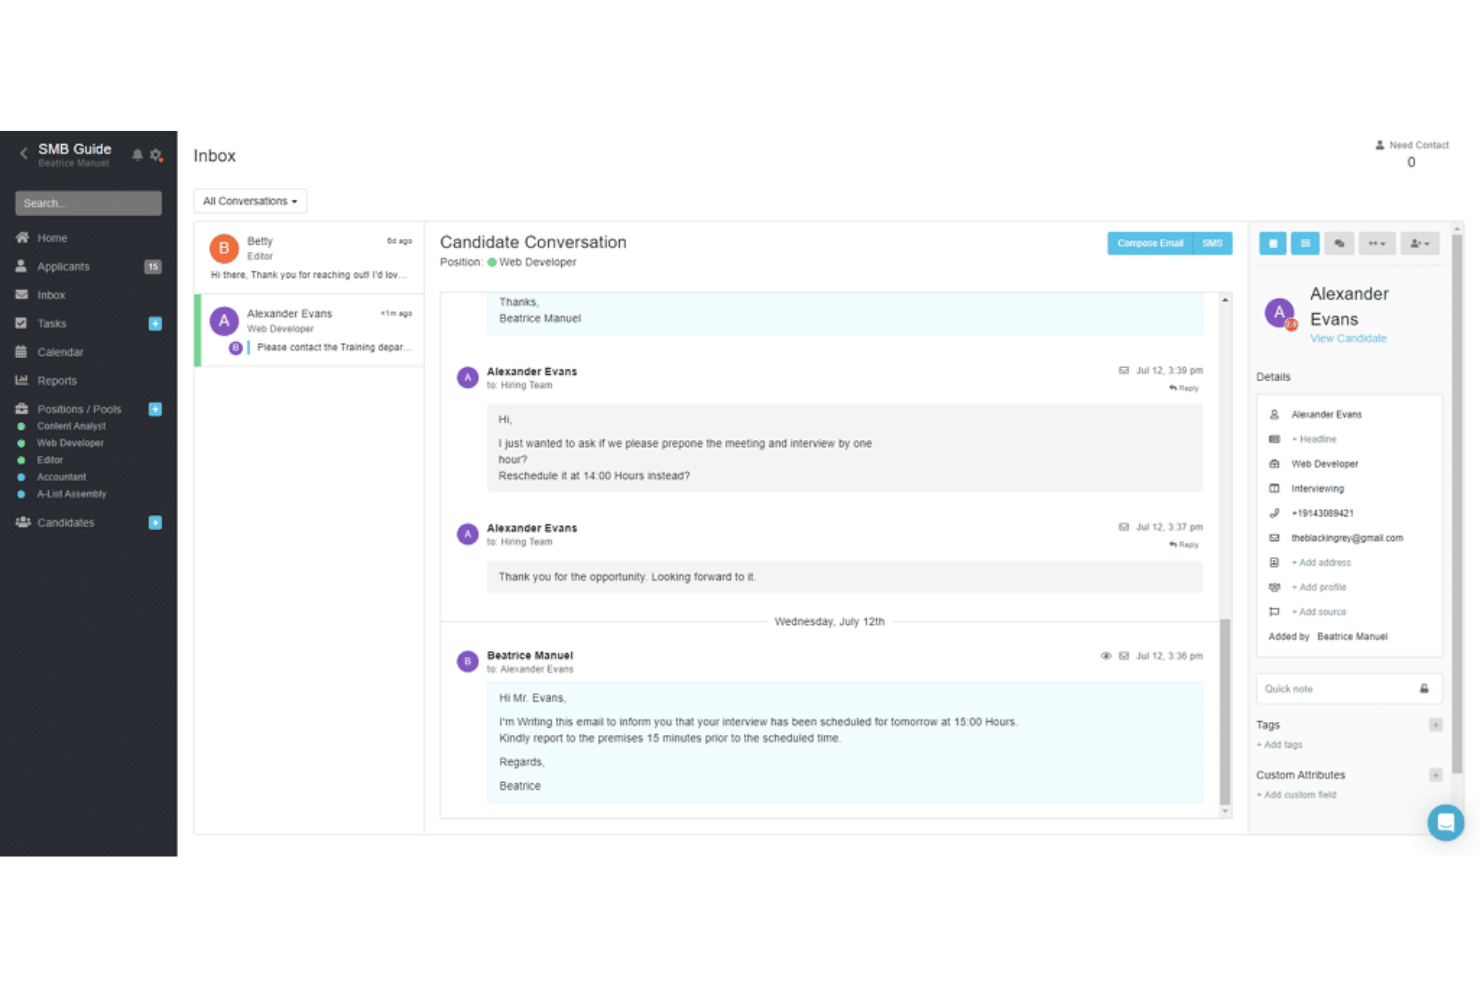Click the back chevron beside SMB Guide

point(24,154)
